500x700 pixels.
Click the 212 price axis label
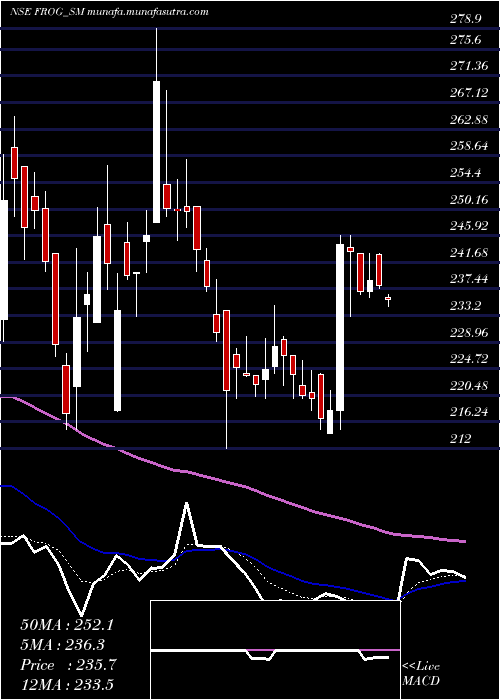459,438
